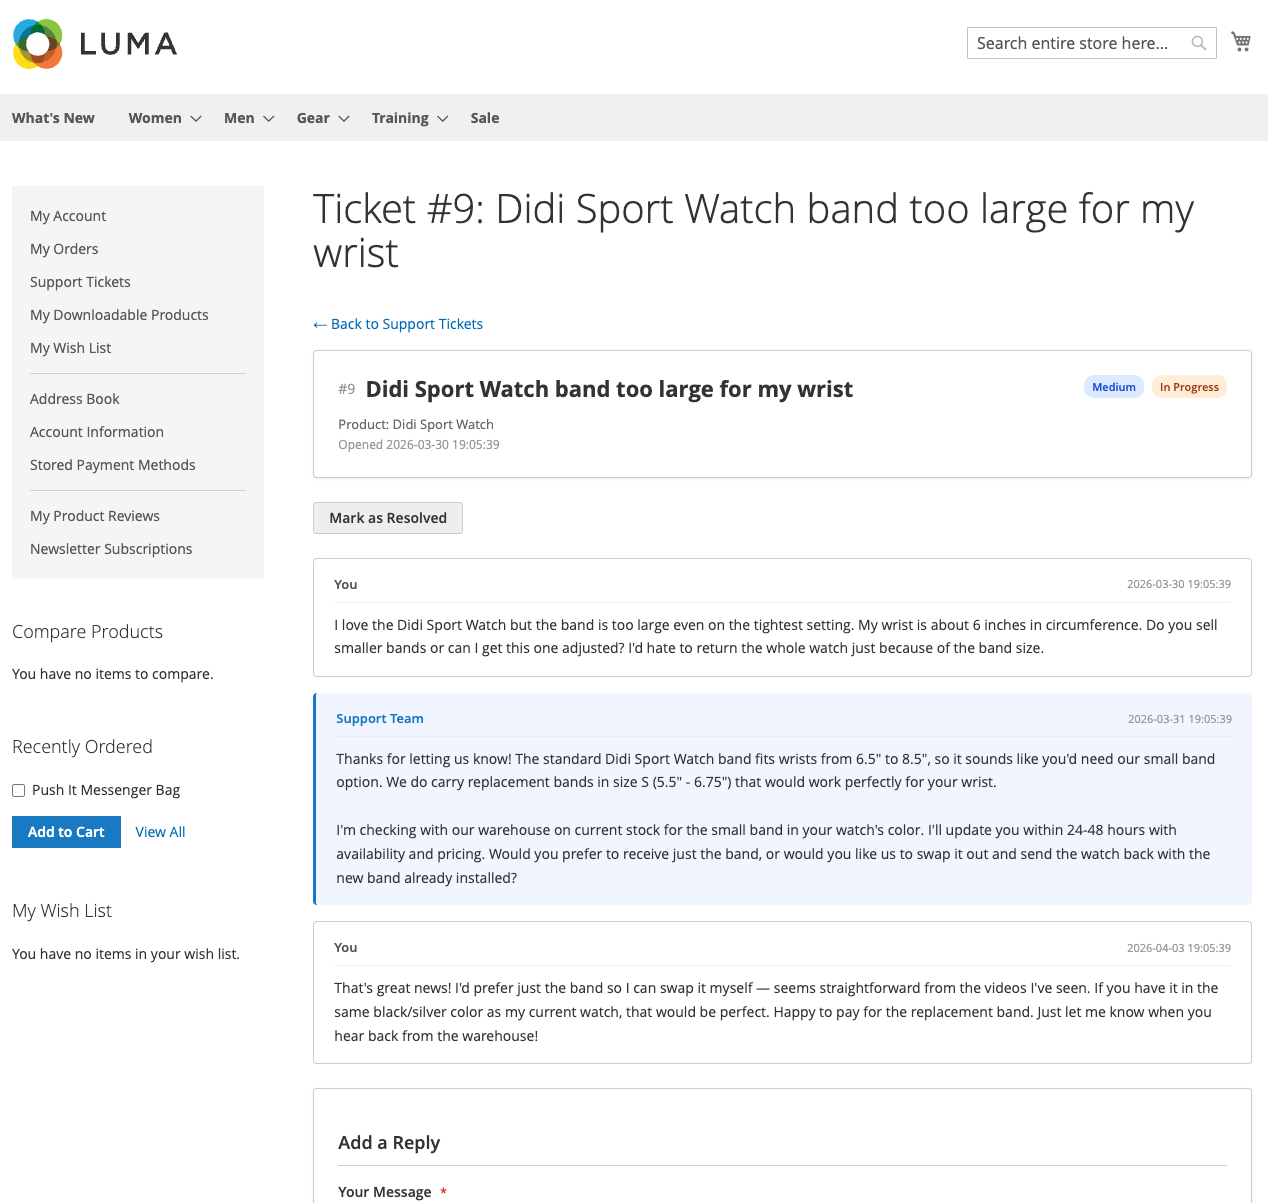Screen dimensions: 1268x1203
Task: Go to My Account in sidebar
Action: pyautogui.click(x=68, y=216)
